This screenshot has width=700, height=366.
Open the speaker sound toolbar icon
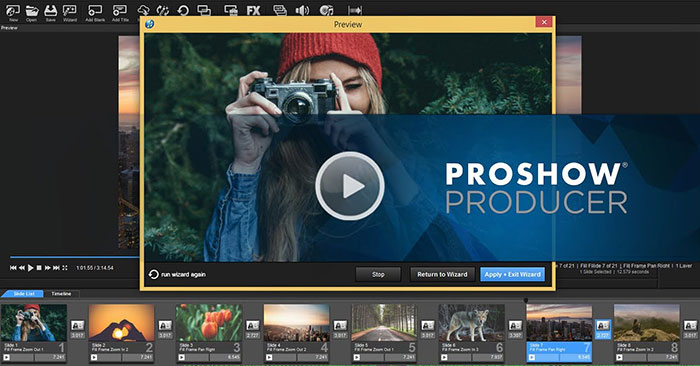click(302, 10)
